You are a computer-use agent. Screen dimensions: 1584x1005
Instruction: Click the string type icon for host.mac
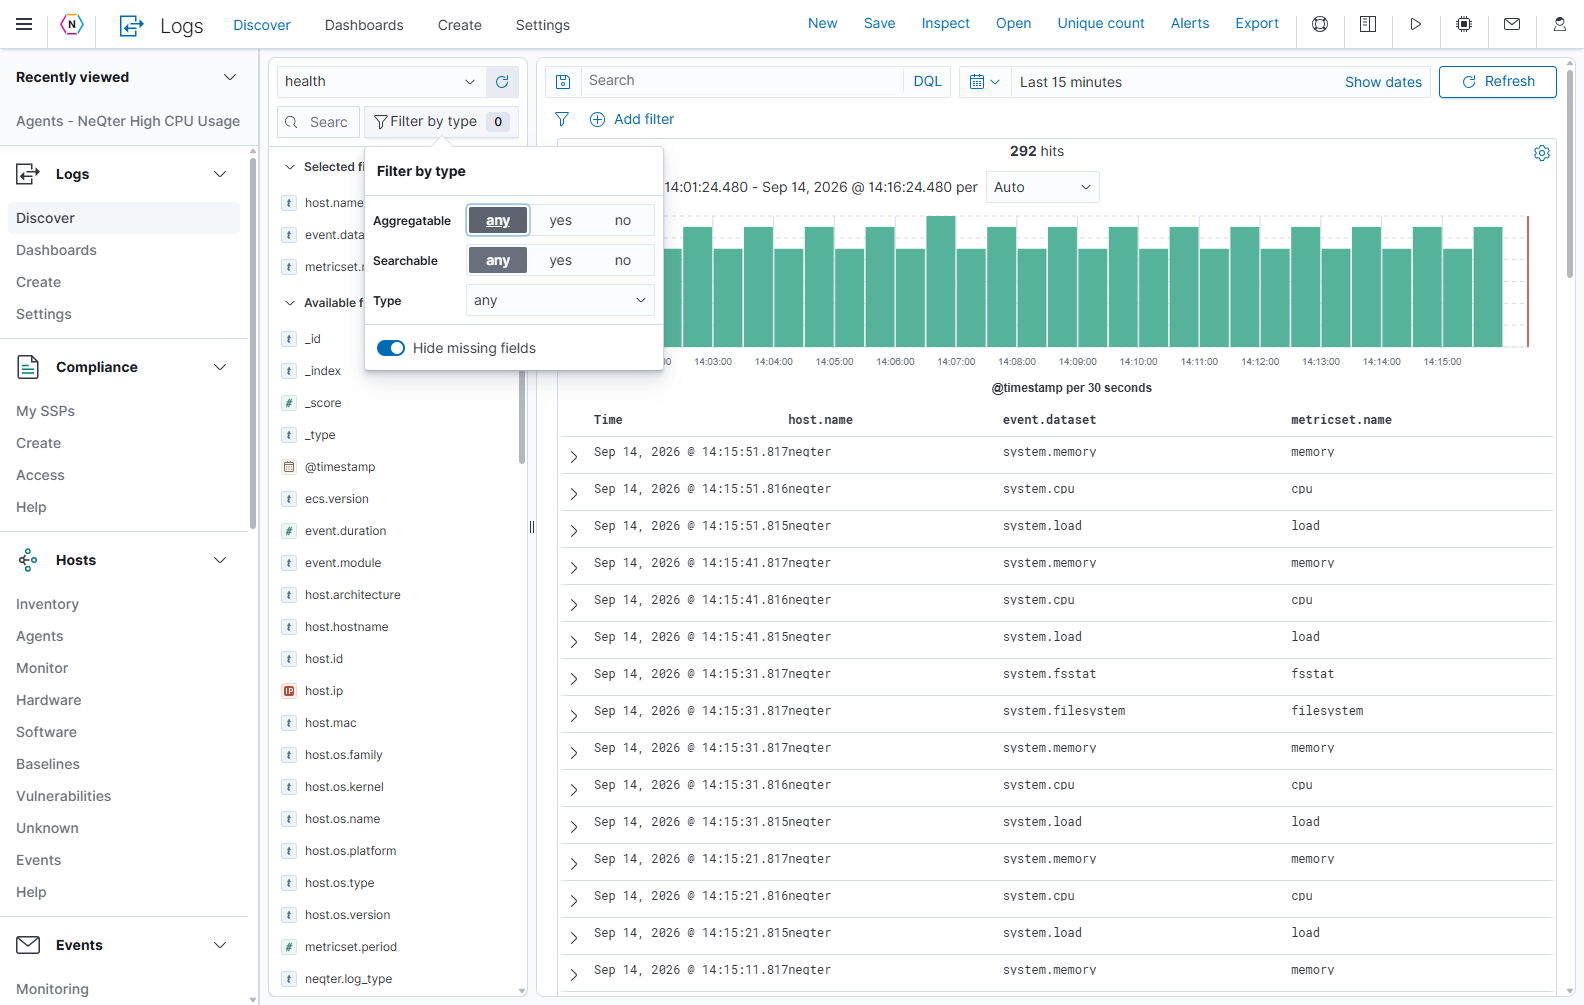[x=289, y=723]
